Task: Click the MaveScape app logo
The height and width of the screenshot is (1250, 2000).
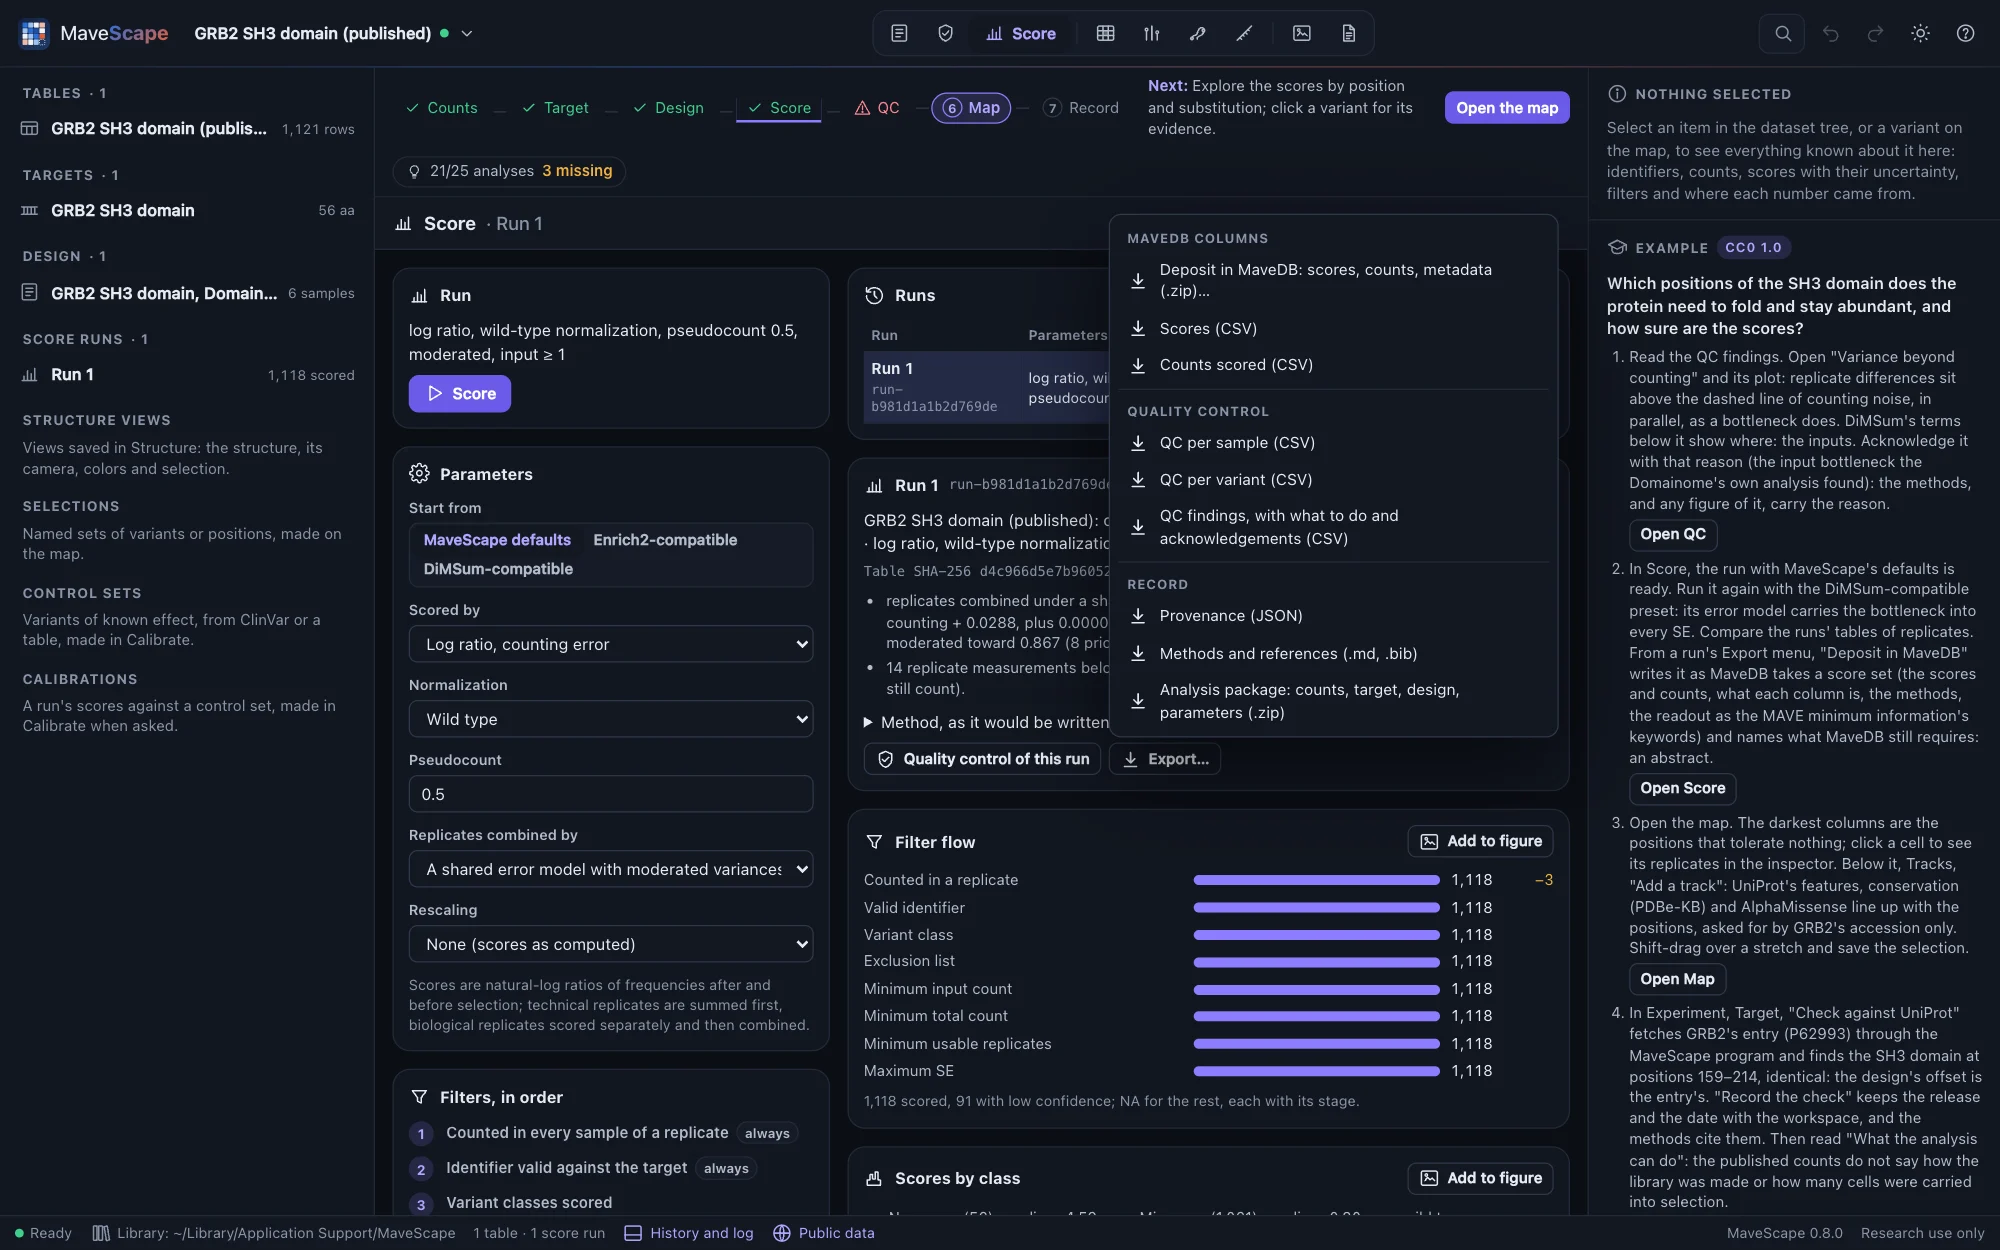Action: click(x=34, y=33)
